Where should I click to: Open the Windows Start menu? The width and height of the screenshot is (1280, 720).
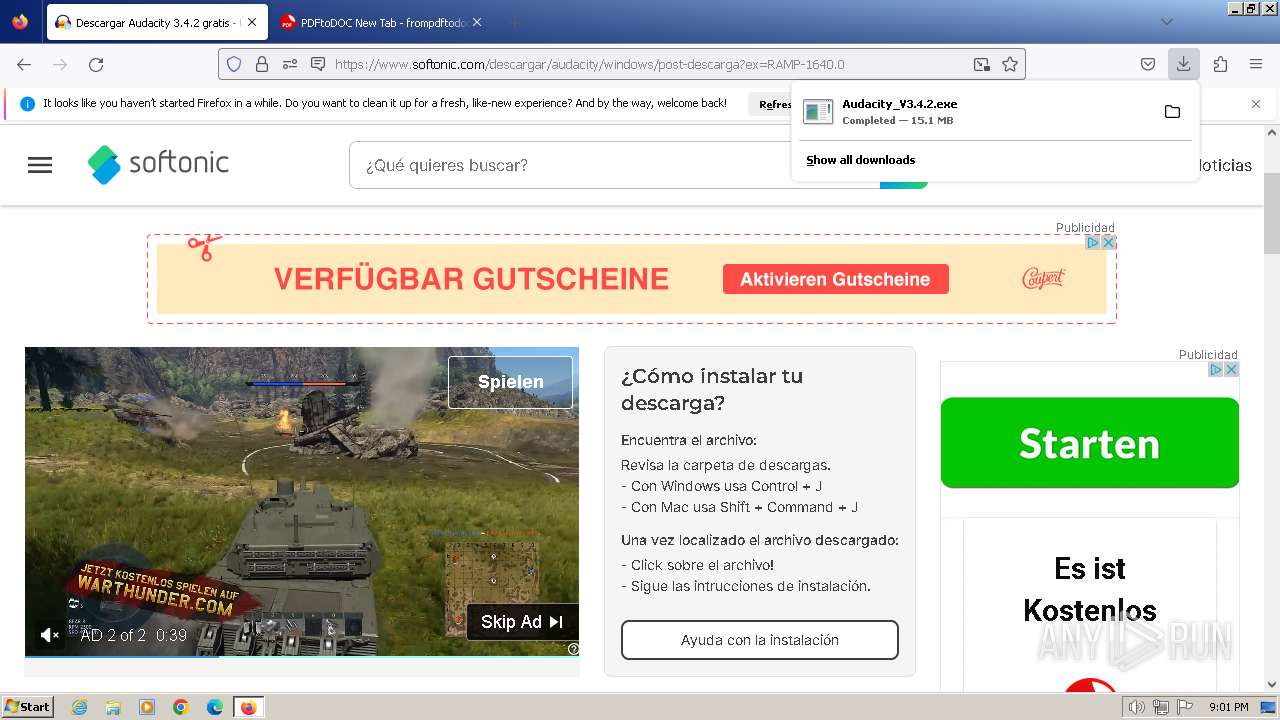coord(28,706)
